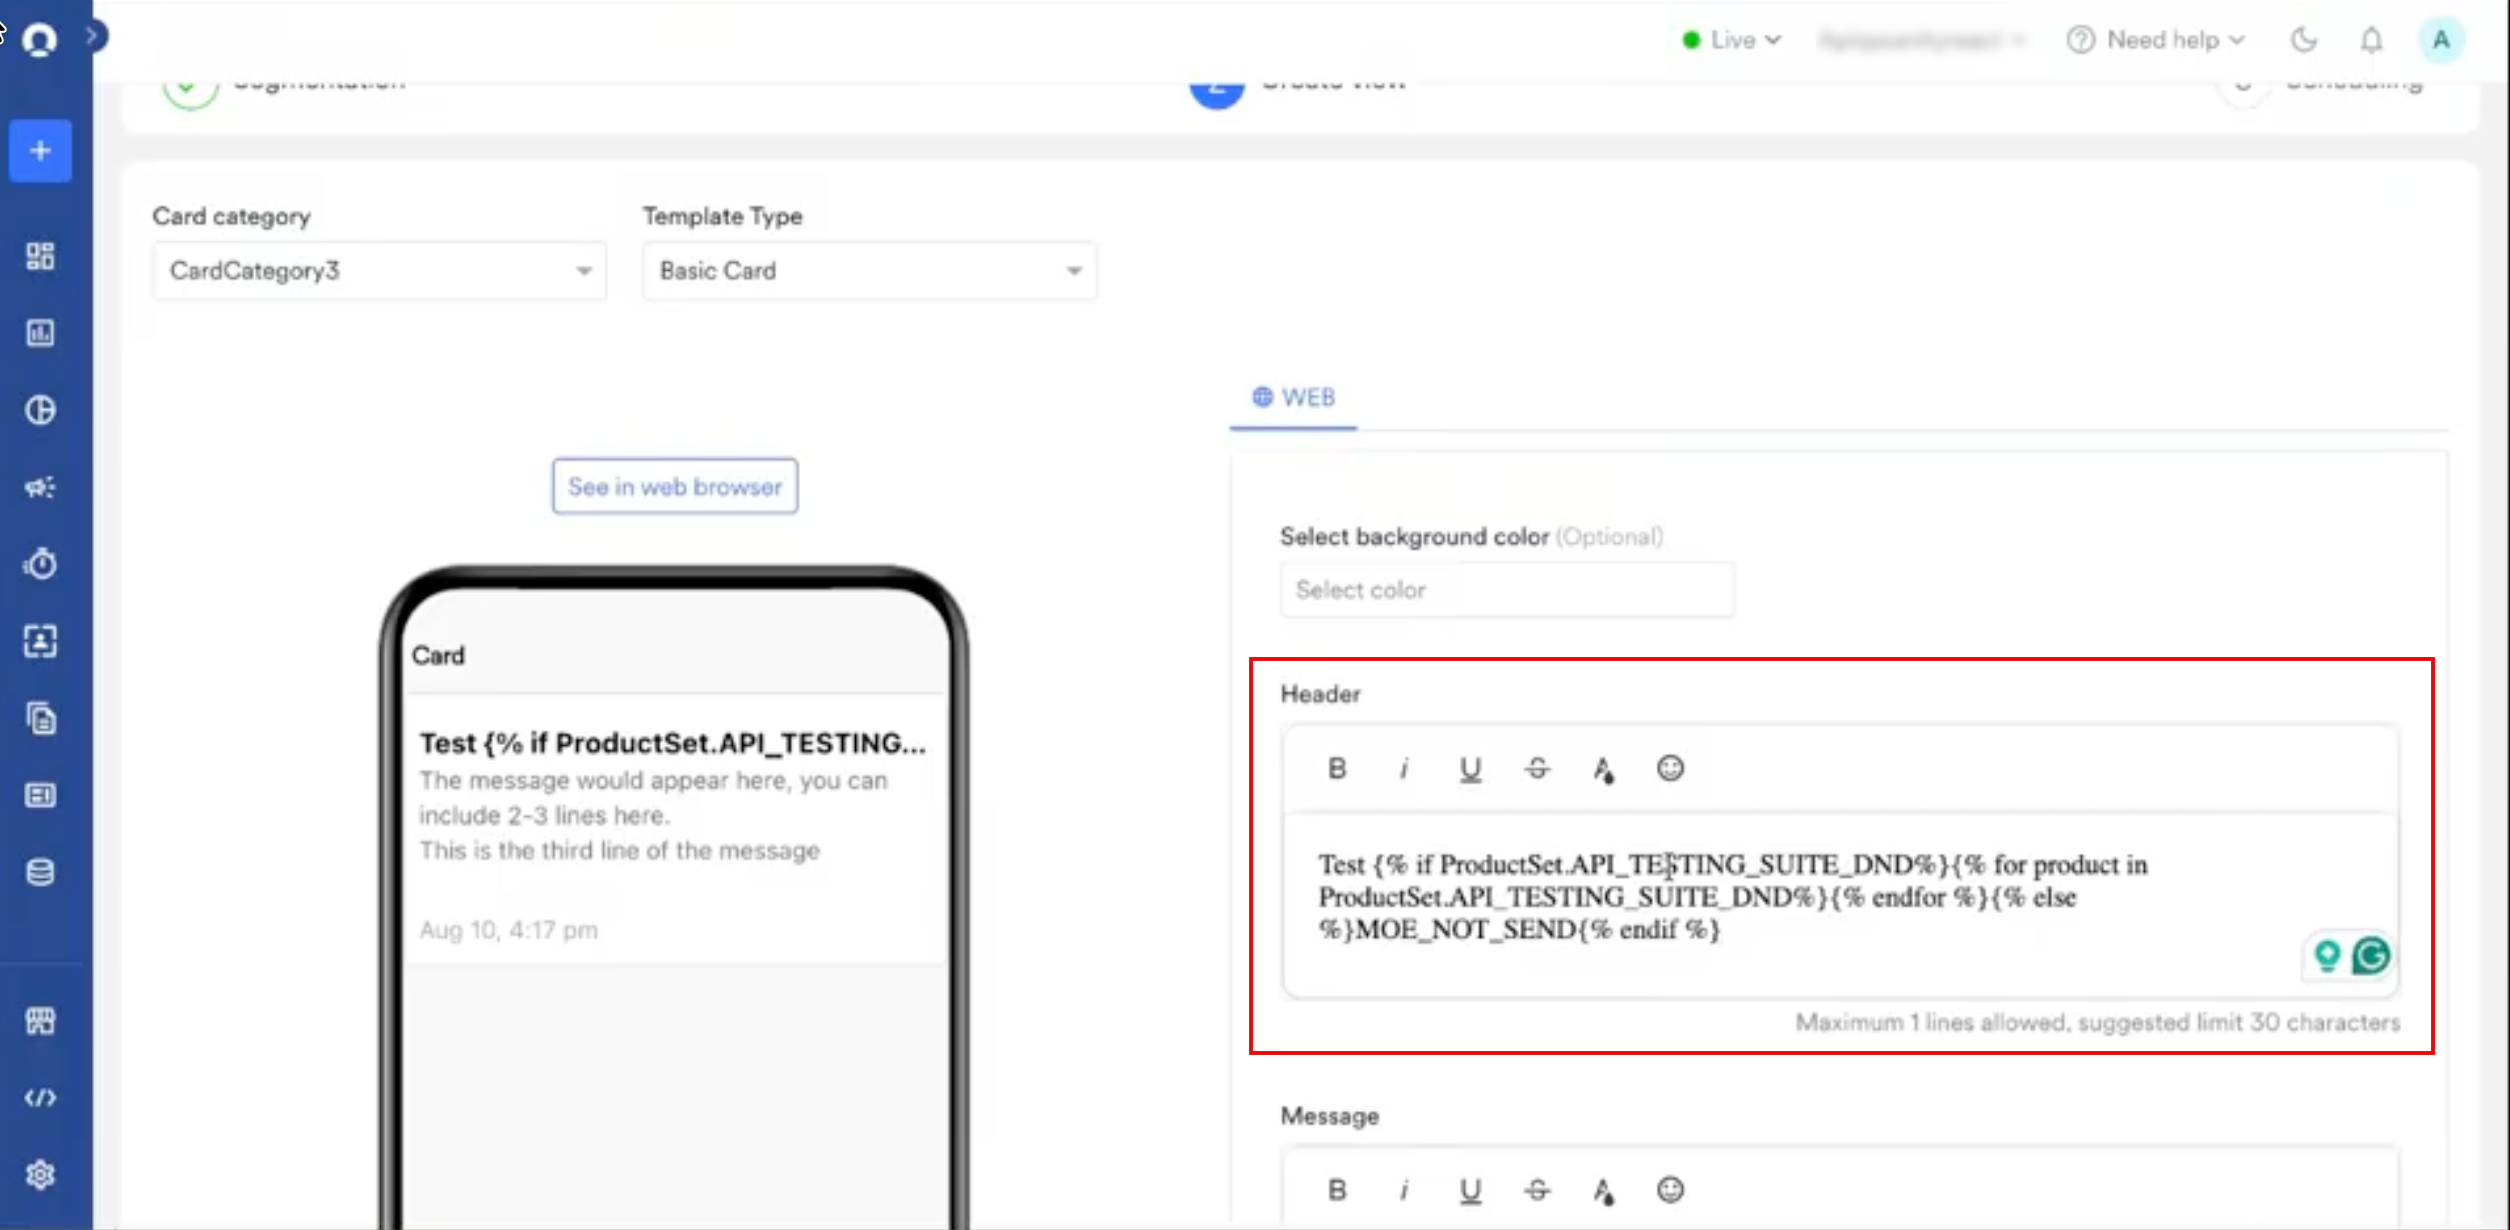Open emoji picker in Header toolbar
The height and width of the screenshot is (1230, 2510).
(1670, 769)
